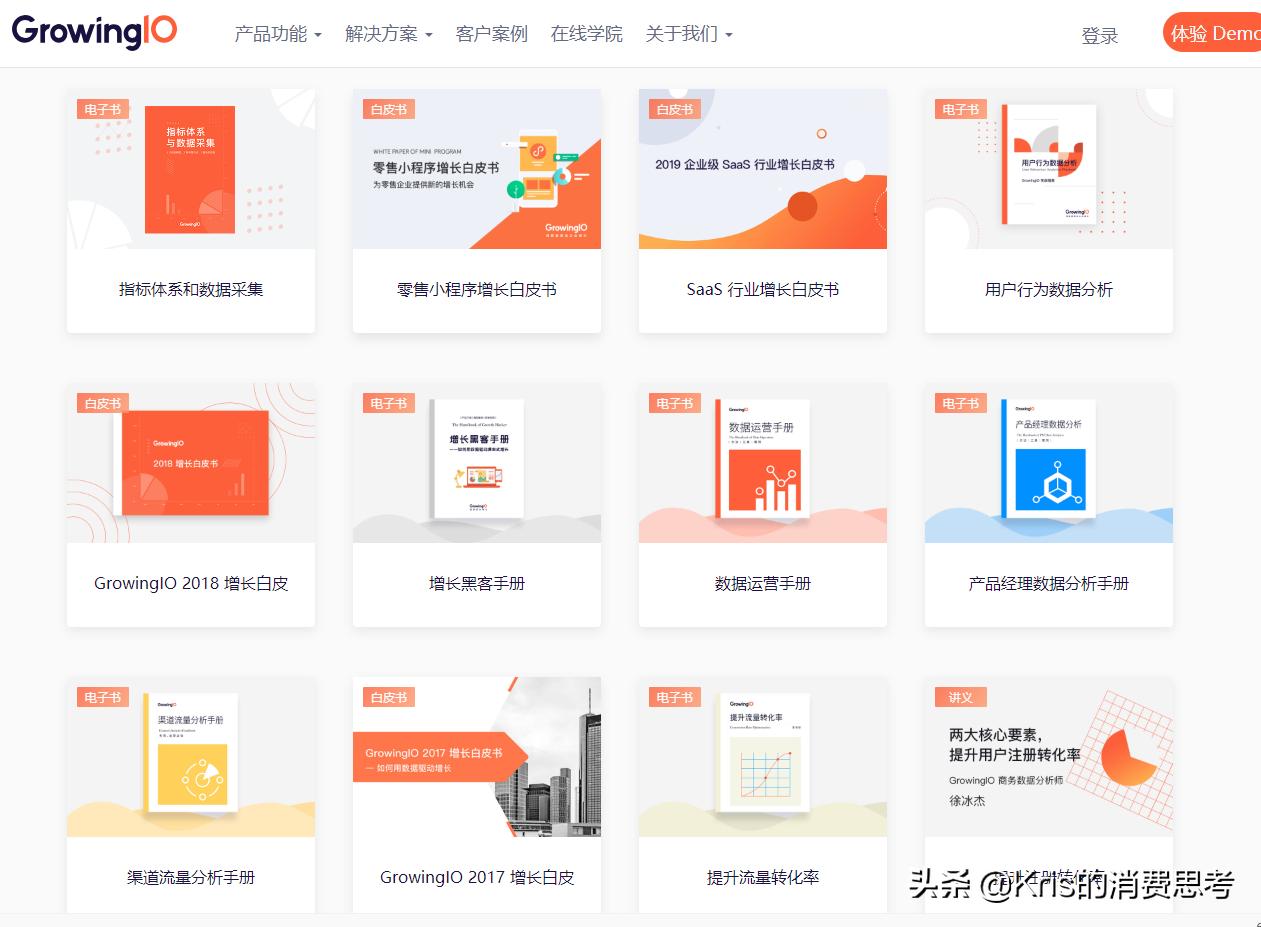Go to 客户案例 menu item
This screenshot has height=927, width=1261.
[x=491, y=34]
